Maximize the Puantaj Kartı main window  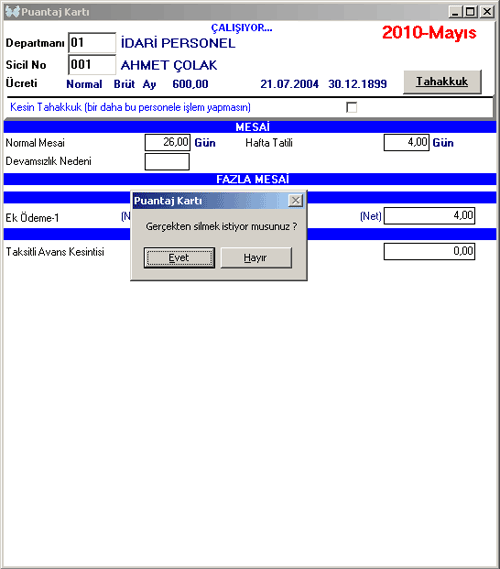[470, 12]
